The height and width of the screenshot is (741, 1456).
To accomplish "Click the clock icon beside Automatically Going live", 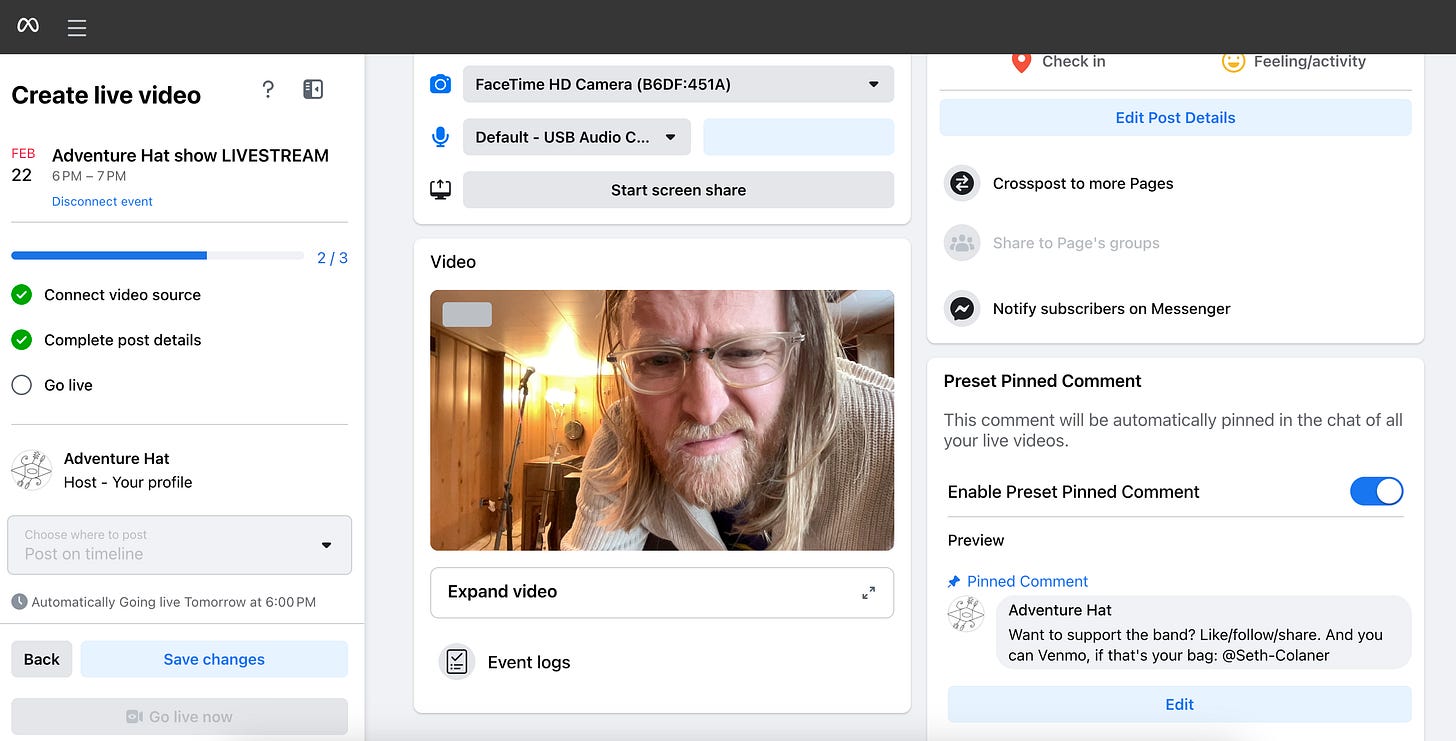I will pos(19,602).
